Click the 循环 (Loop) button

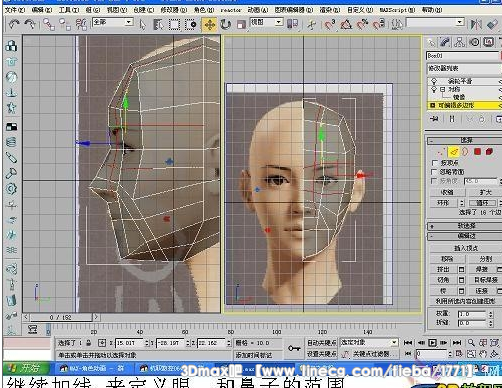point(482,203)
